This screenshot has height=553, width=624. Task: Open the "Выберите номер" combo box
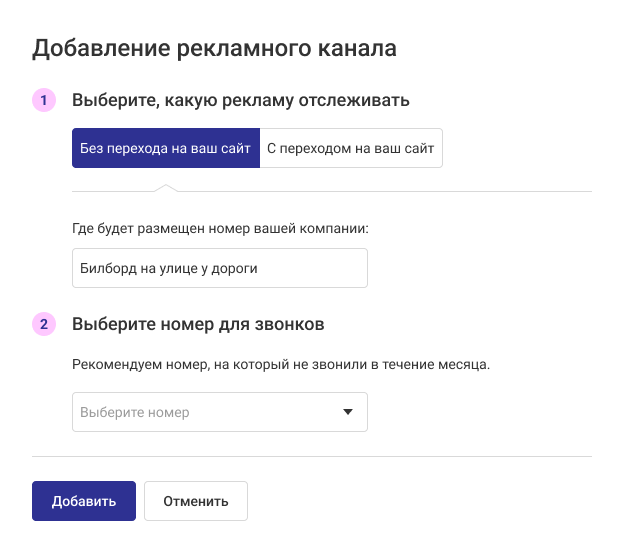coord(220,412)
